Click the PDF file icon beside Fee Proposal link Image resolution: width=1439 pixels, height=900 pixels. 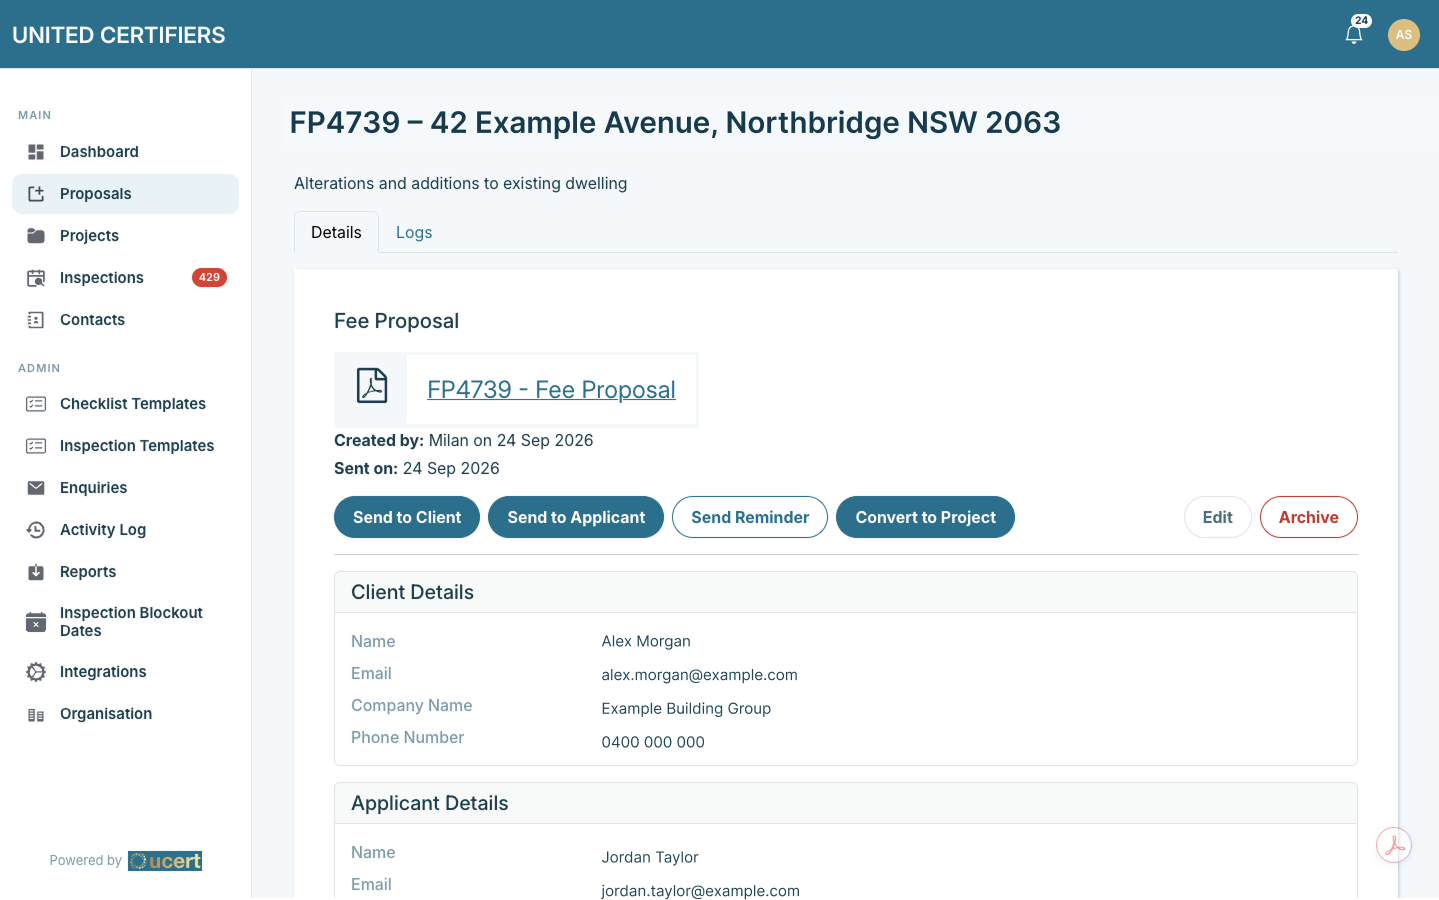click(372, 385)
